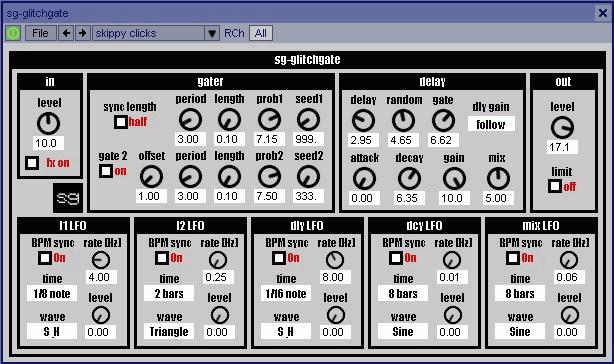Click the dly gain follow button
This screenshot has width=614, height=364.
click(x=491, y=124)
